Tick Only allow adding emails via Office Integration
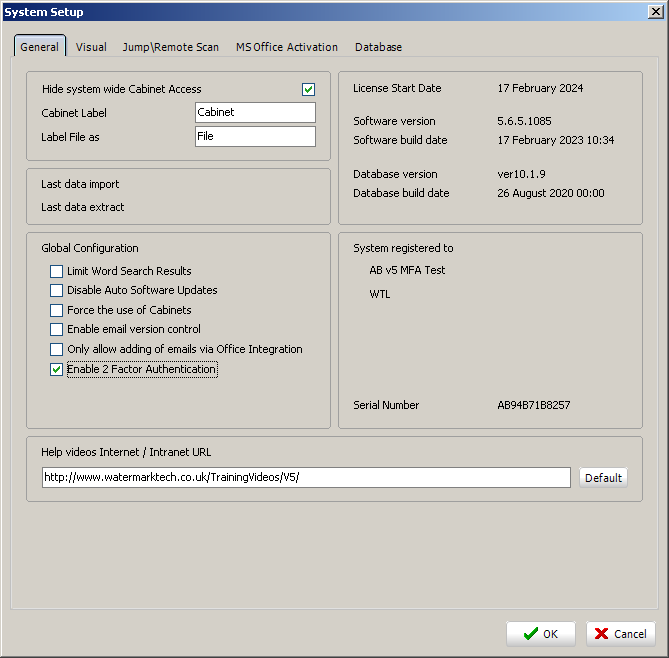 click(56, 349)
